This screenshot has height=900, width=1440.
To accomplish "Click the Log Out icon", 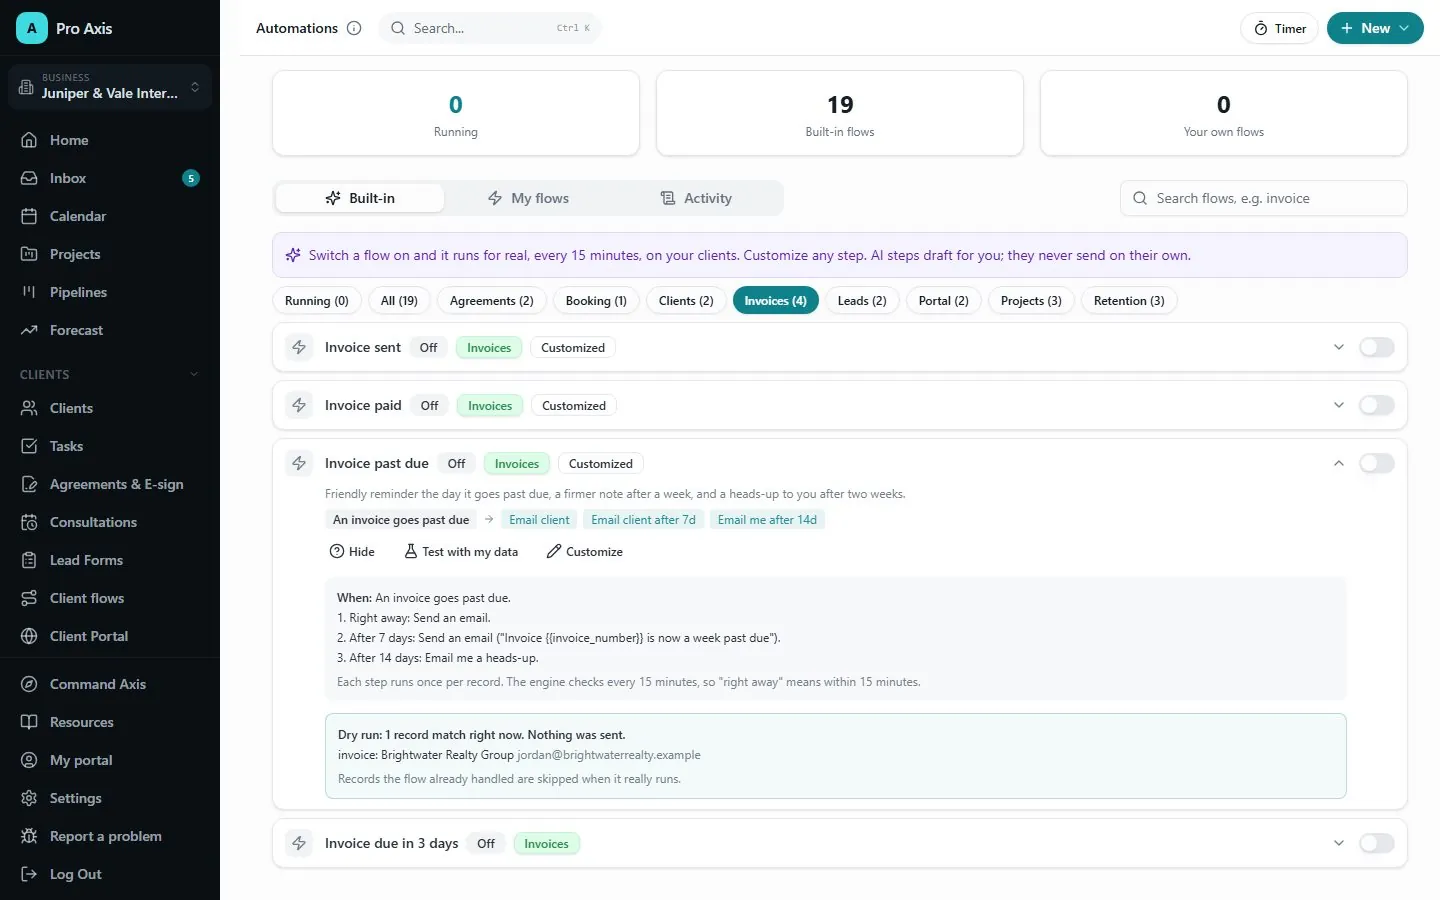I will tap(29, 874).
